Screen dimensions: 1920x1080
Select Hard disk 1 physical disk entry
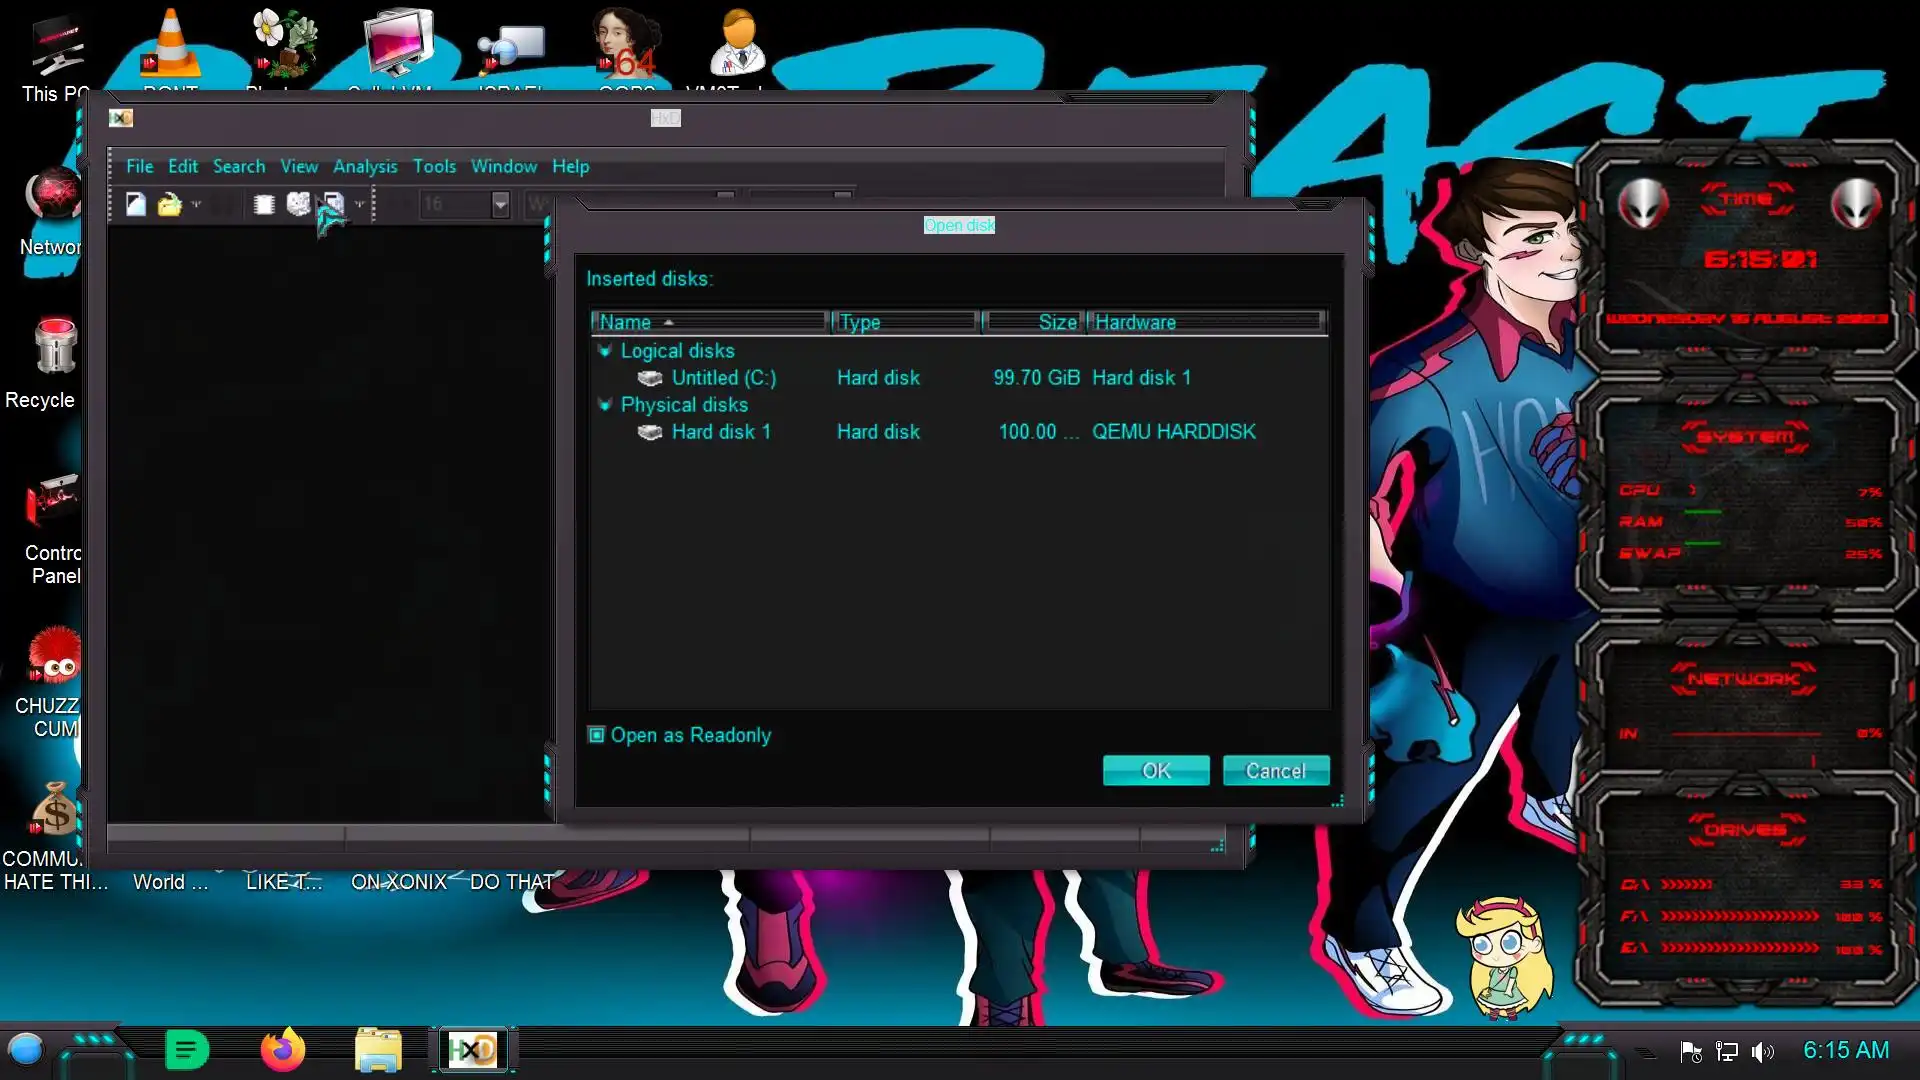click(x=720, y=432)
